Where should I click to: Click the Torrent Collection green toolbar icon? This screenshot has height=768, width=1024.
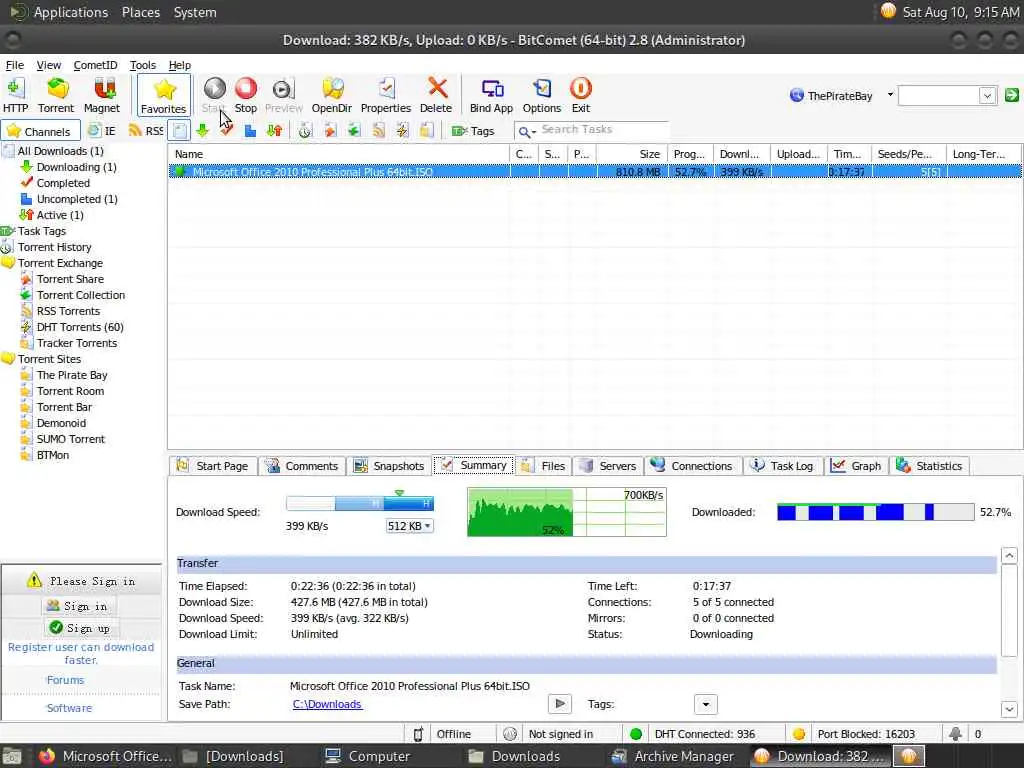tap(354, 131)
